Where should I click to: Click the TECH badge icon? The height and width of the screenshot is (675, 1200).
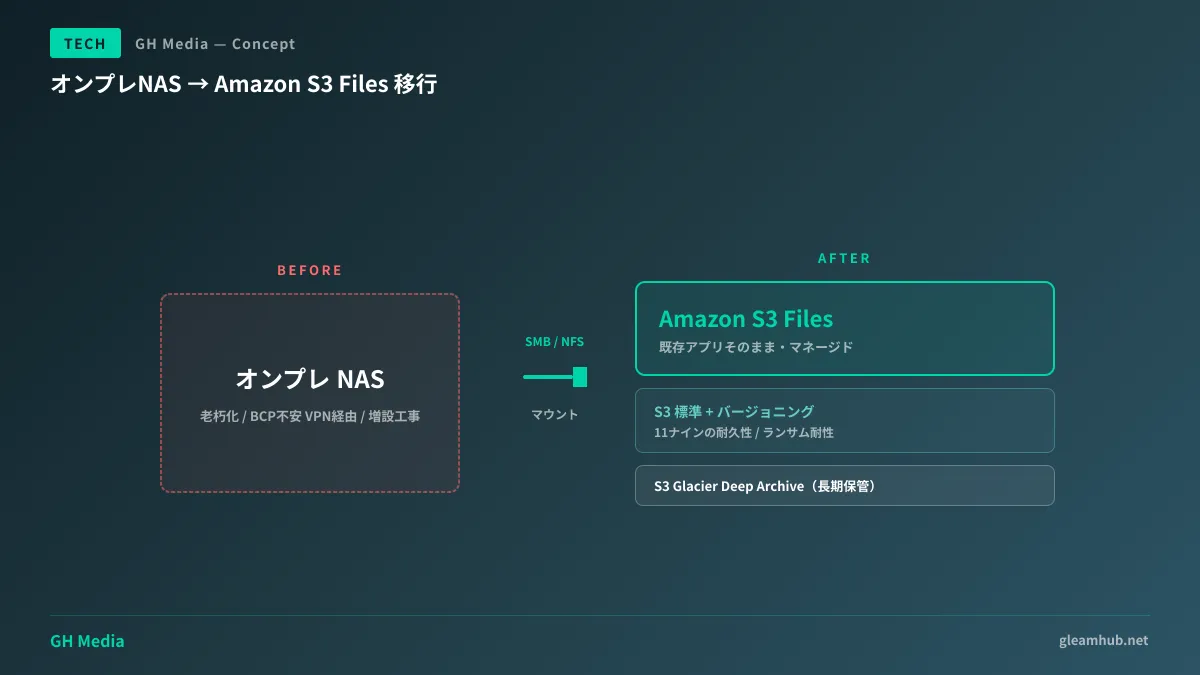click(x=85, y=43)
